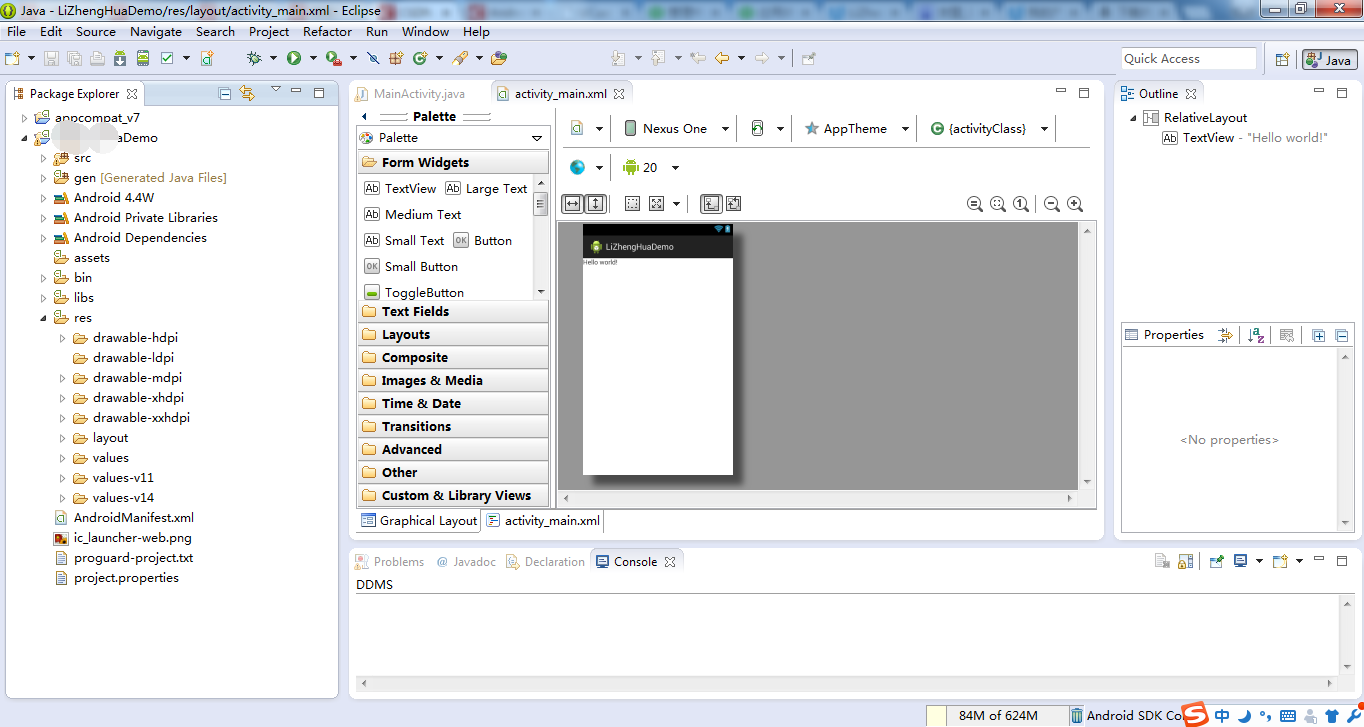Open the Text Fields palette category

click(452, 311)
